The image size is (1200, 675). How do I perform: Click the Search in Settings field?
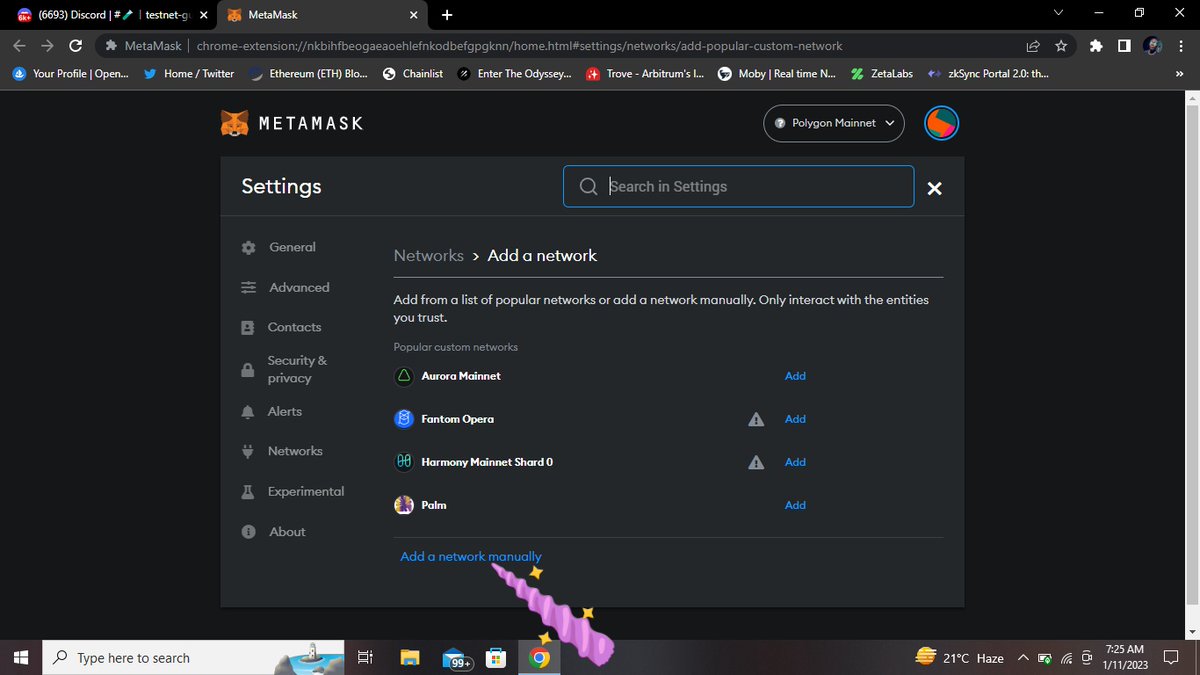738,186
